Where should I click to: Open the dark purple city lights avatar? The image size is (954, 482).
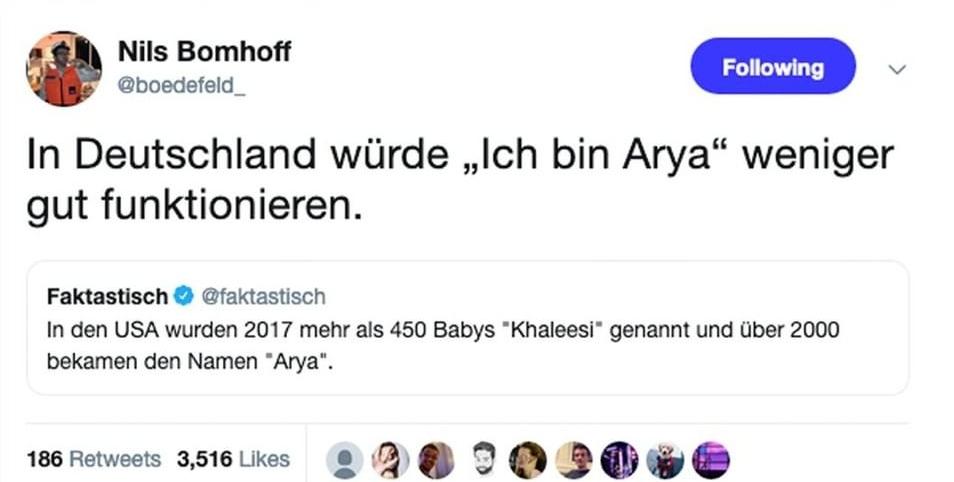pyautogui.click(x=619, y=460)
